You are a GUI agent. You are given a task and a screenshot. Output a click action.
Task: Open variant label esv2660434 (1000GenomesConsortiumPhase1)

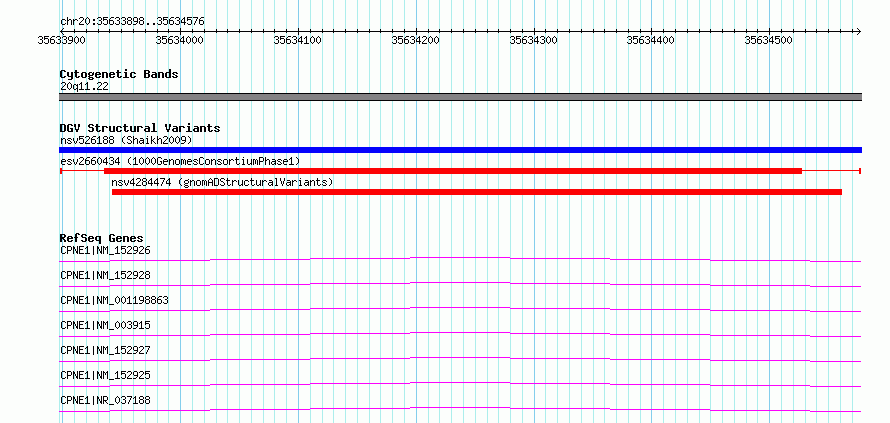(180, 162)
